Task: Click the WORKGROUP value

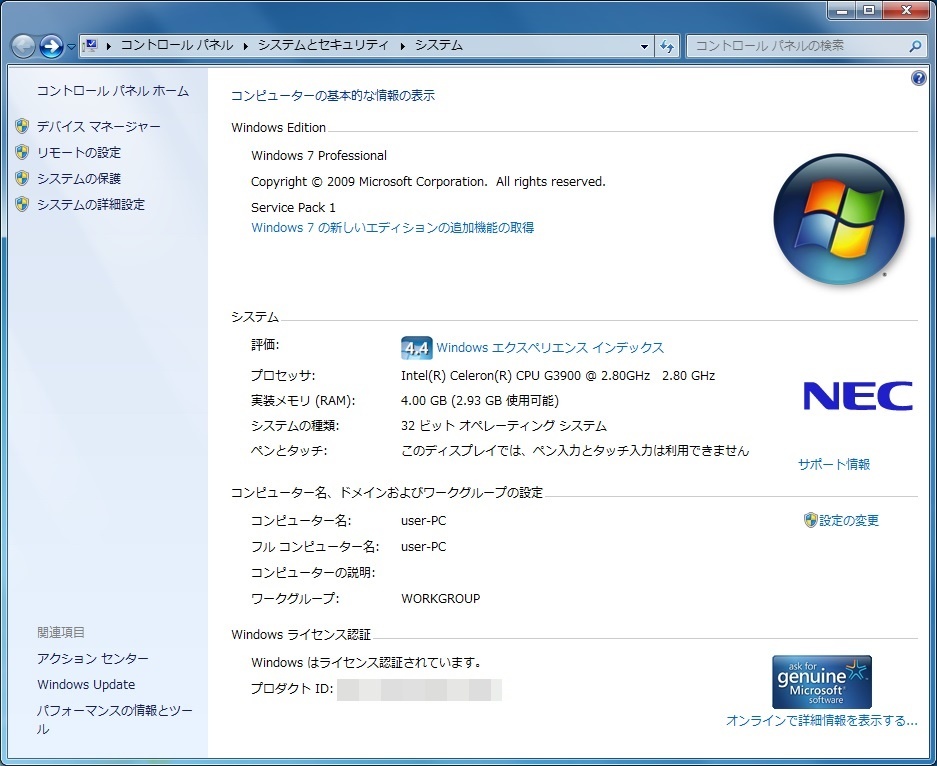Action: 440,599
